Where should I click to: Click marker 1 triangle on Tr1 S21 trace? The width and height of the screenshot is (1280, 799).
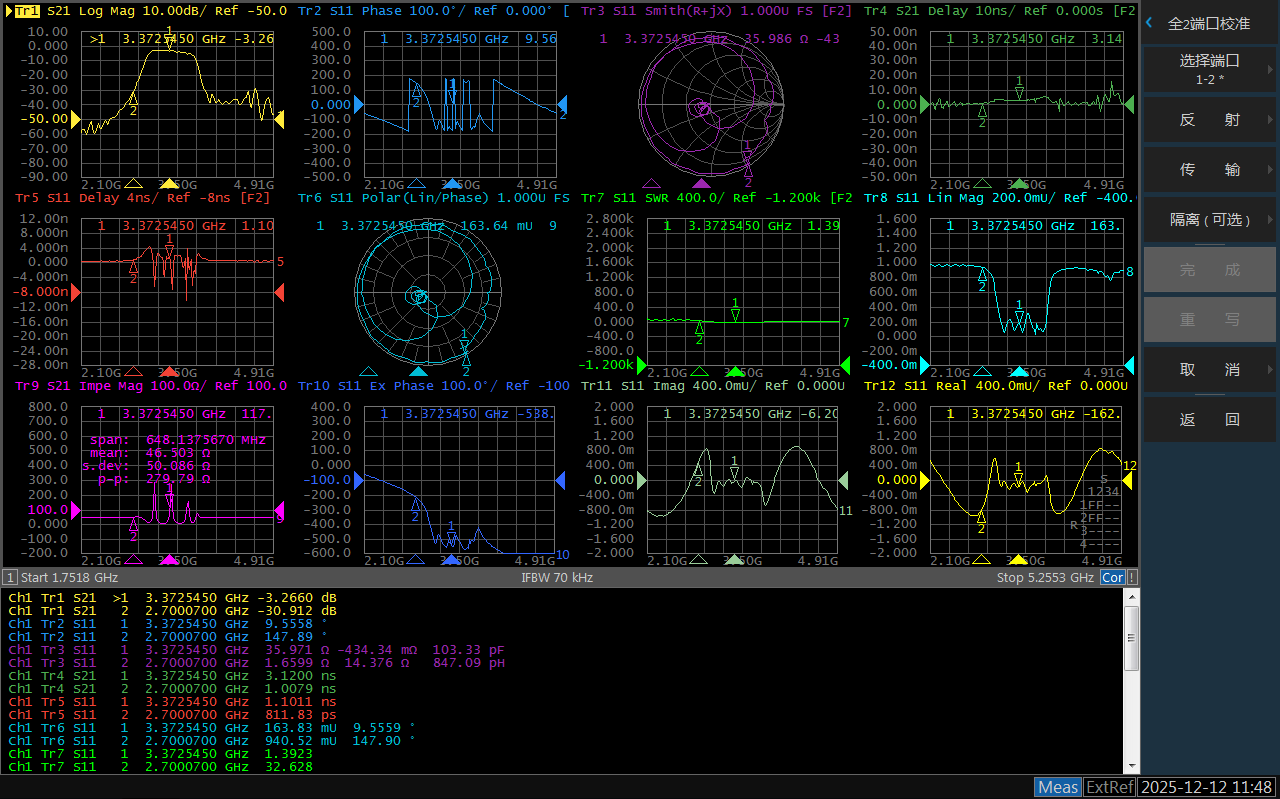tap(169, 43)
